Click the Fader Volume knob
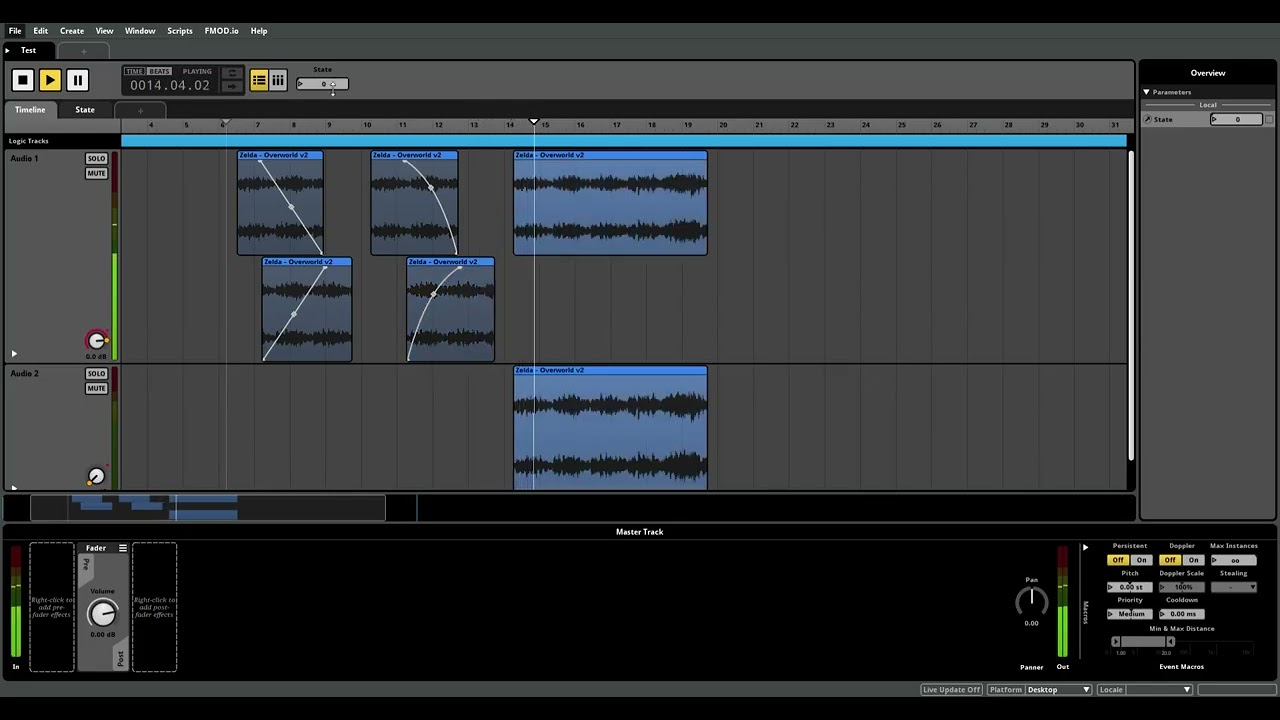Screen dimensions: 1280x720 tap(102, 613)
